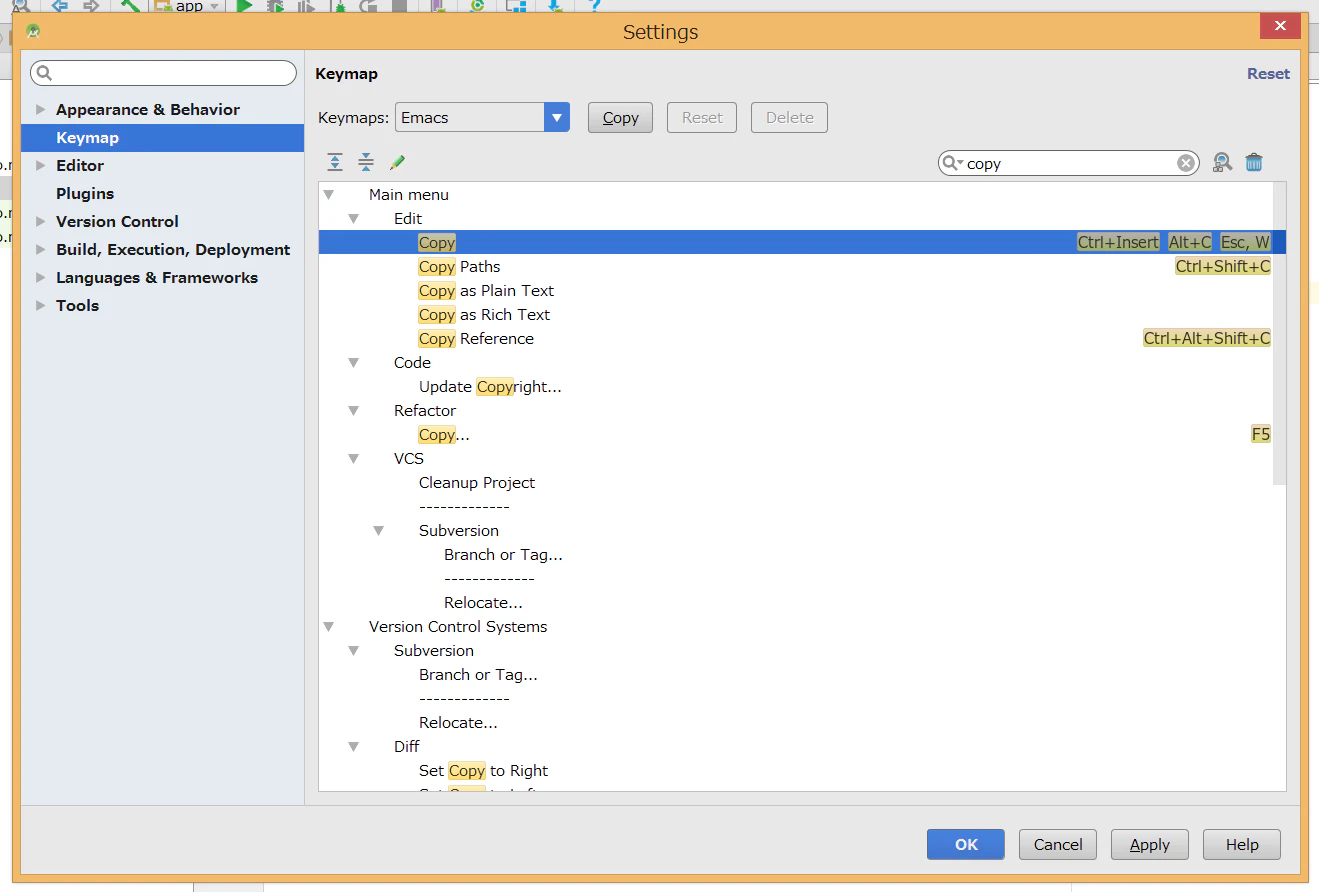Expand the Appearance & Behavior section

point(41,109)
